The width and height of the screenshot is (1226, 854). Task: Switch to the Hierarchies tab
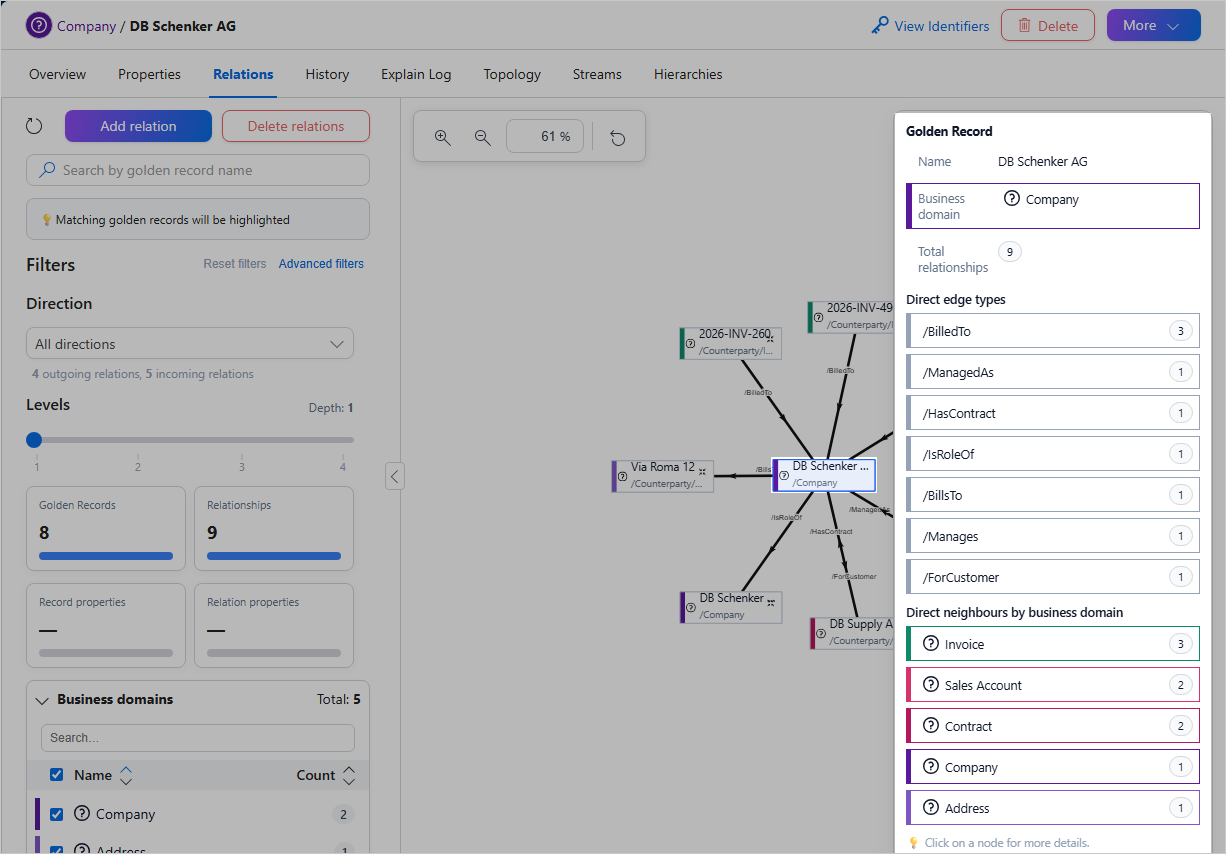pos(688,74)
